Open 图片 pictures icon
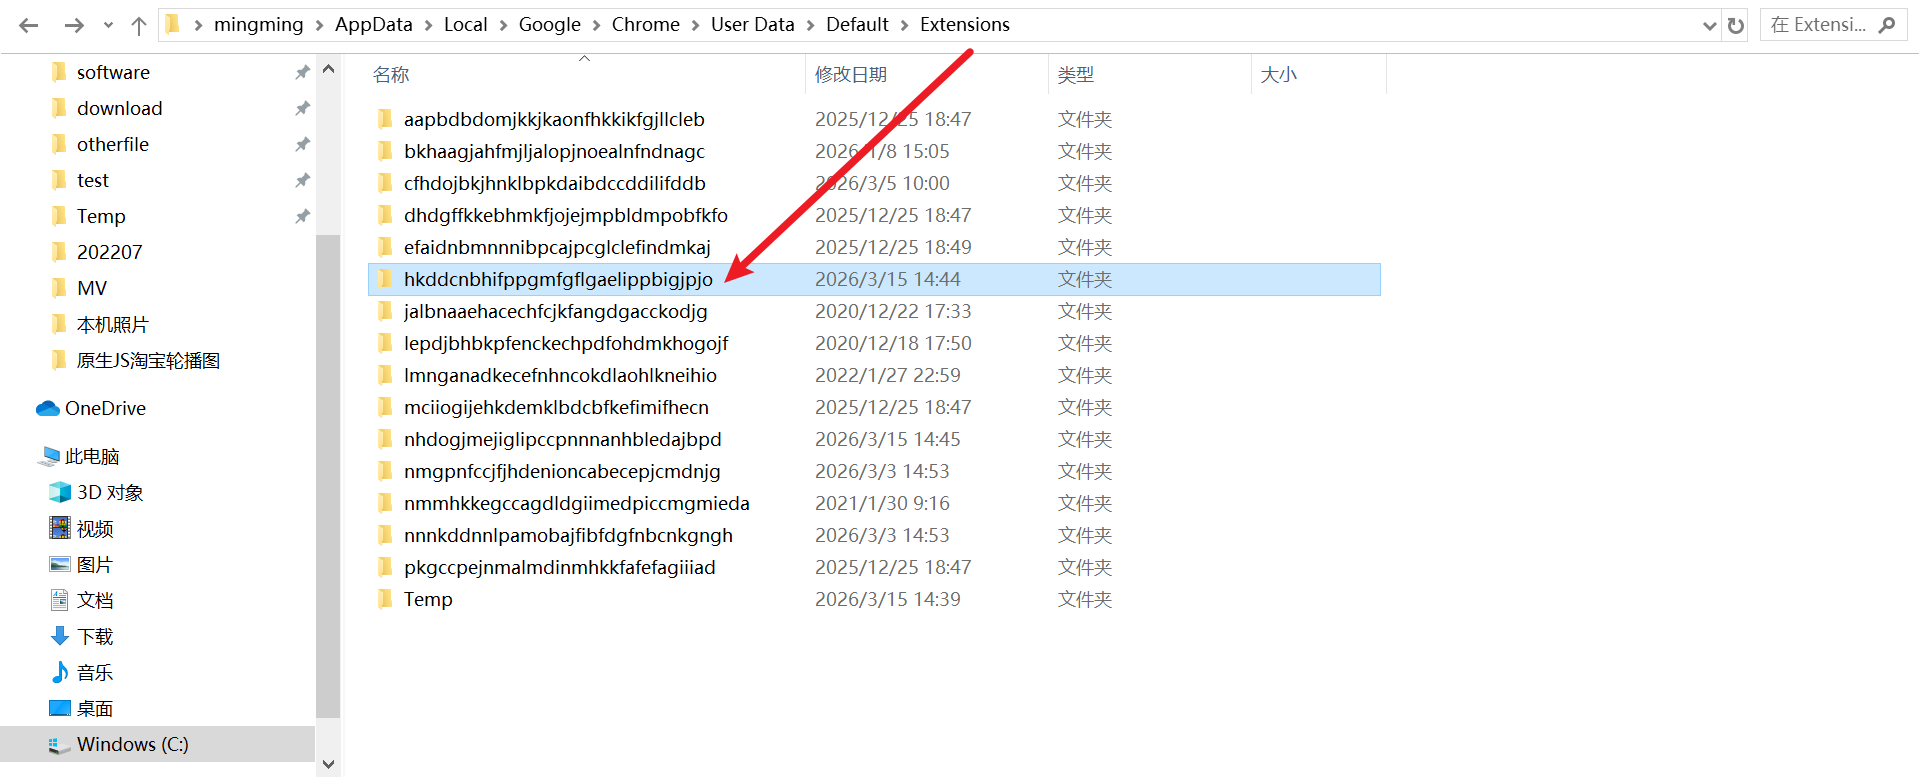Image resolution: width=1920 pixels, height=777 pixels. tap(60, 565)
